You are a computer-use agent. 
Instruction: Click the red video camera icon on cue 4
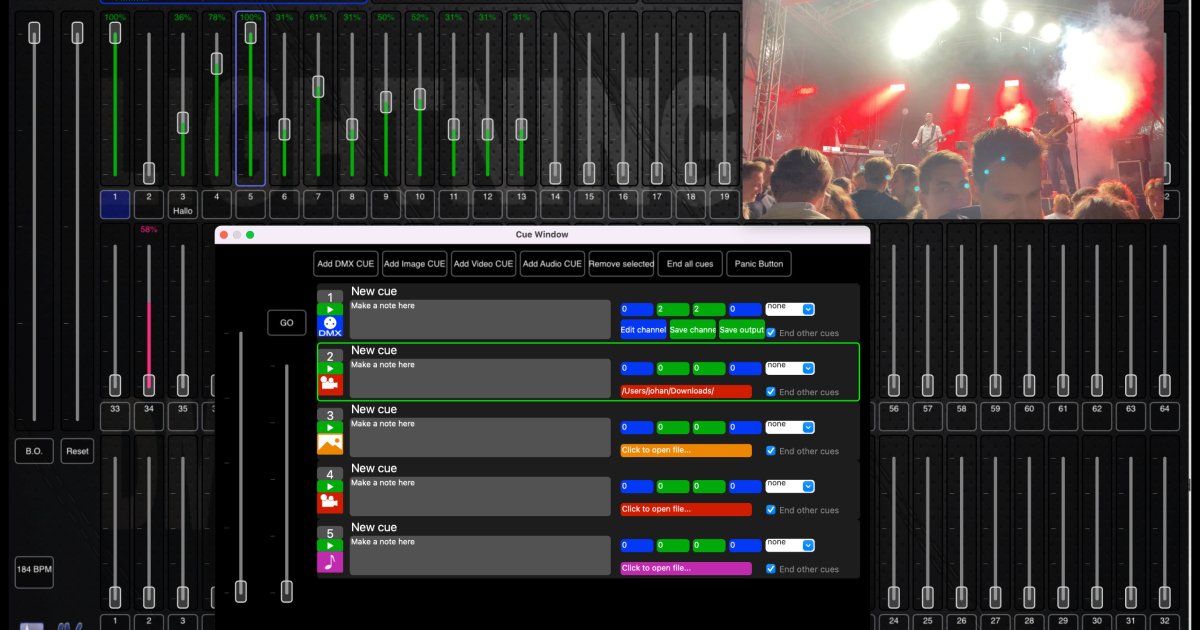[330, 504]
